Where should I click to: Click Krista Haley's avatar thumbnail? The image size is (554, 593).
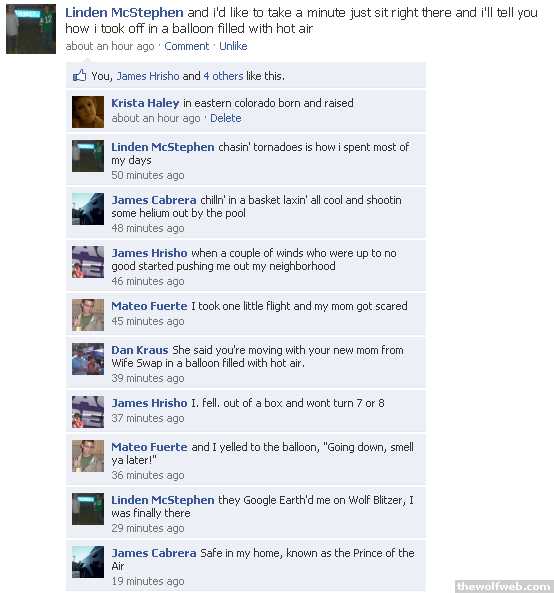88,112
